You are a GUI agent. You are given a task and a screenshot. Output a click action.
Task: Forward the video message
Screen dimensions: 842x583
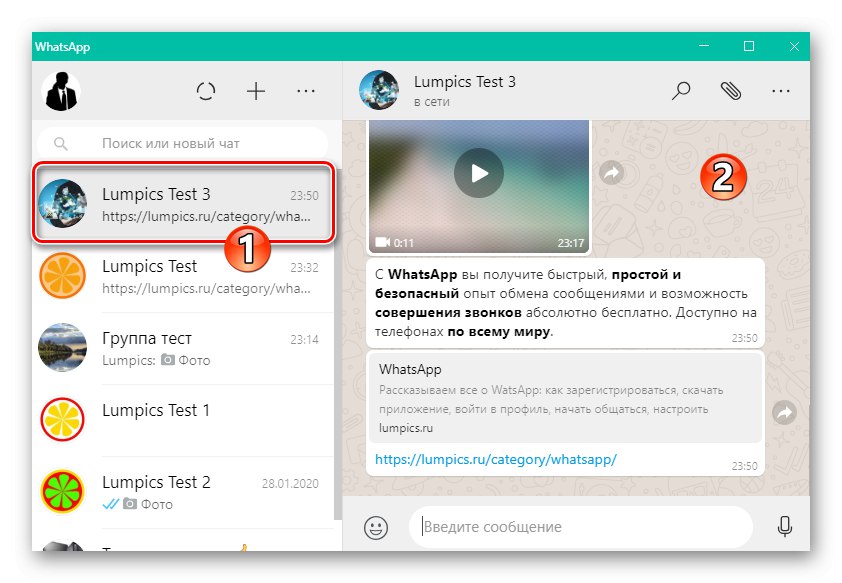612,172
